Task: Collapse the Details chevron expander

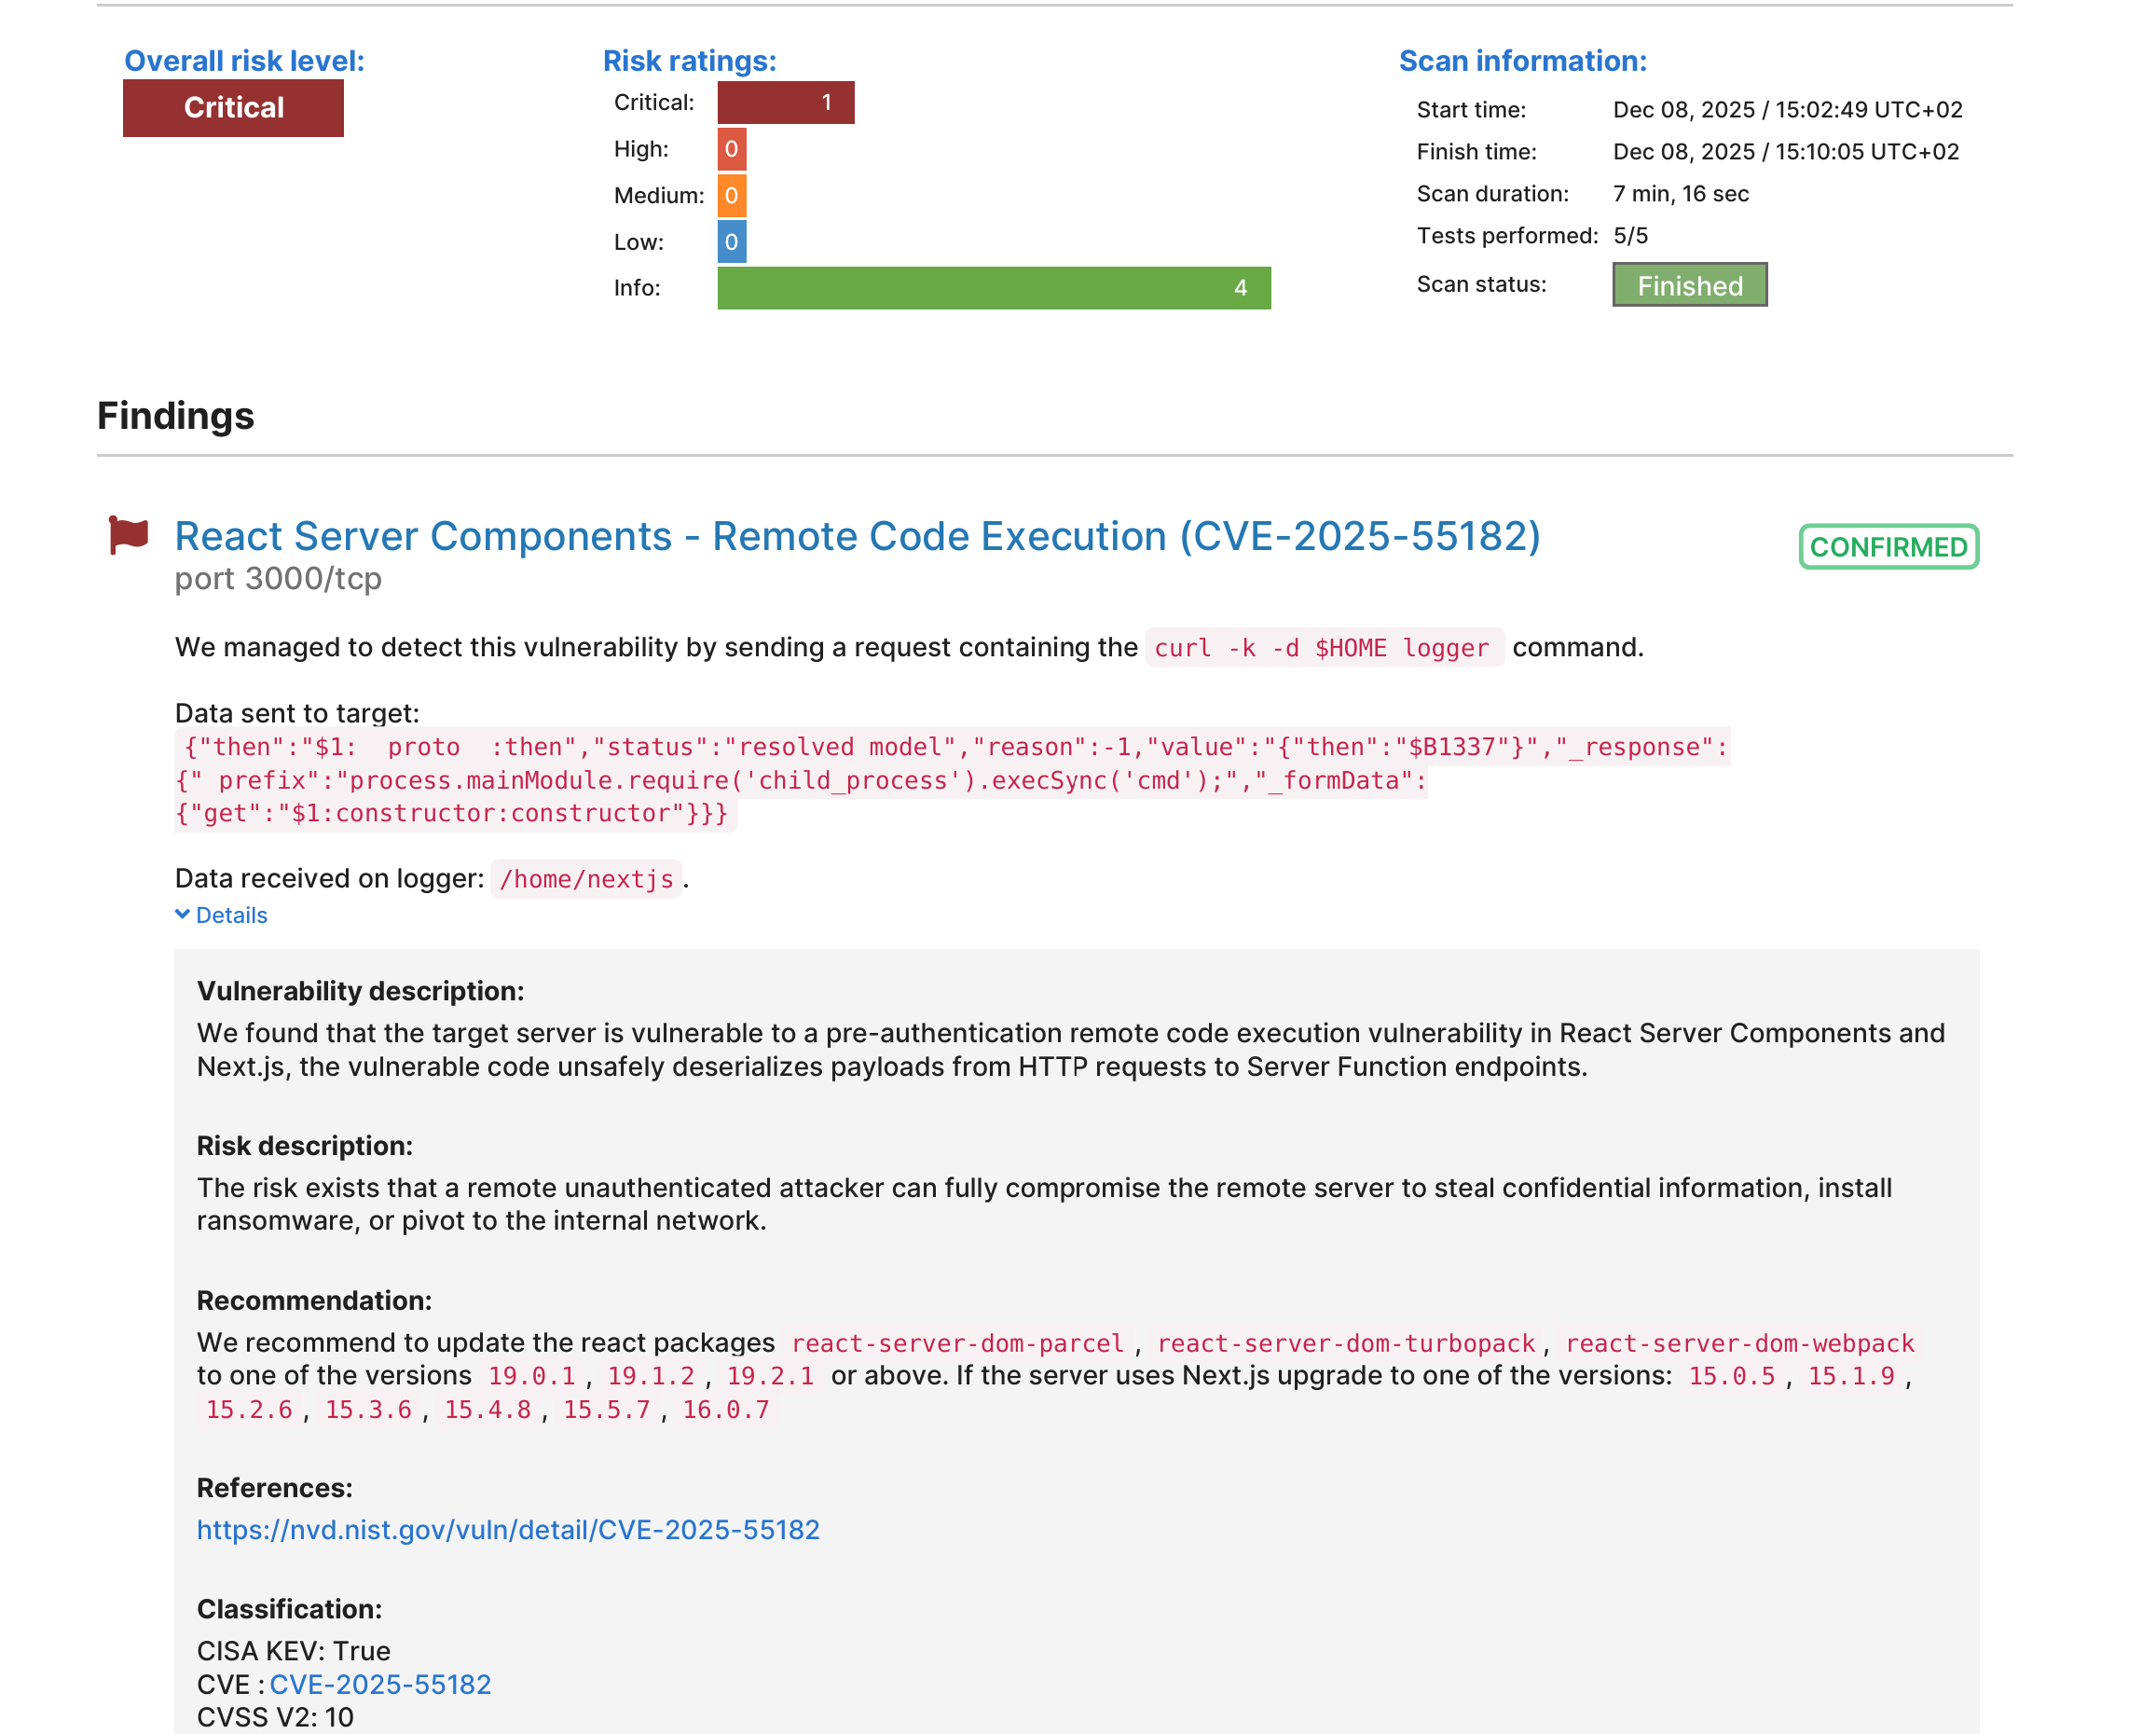Action: 221,915
